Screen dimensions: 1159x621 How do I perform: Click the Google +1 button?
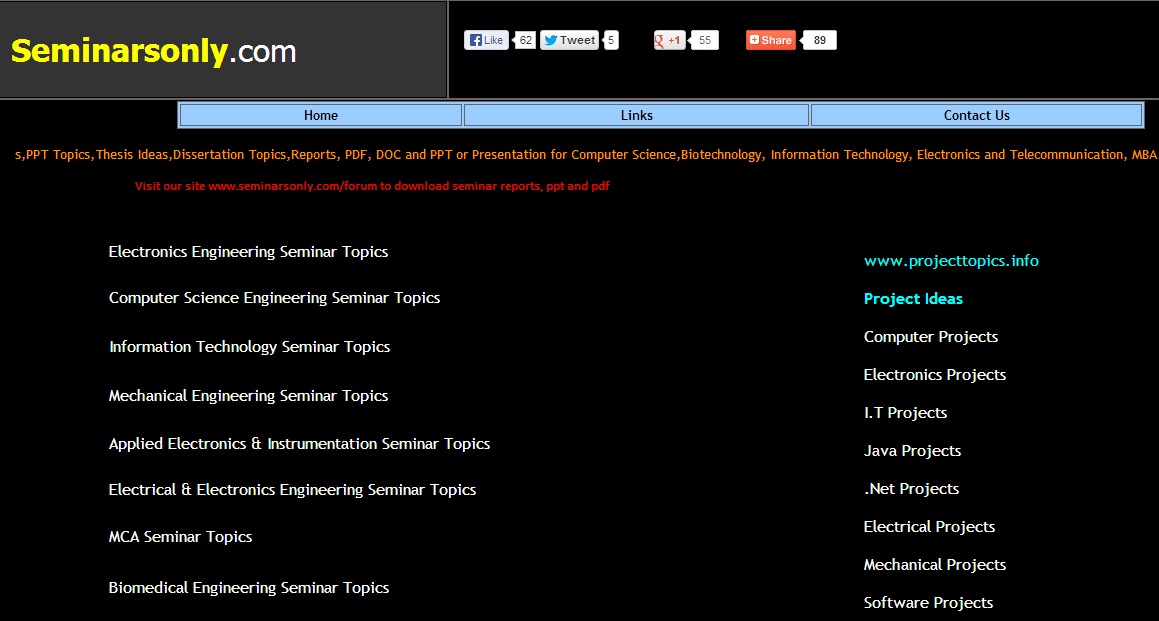[x=670, y=40]
